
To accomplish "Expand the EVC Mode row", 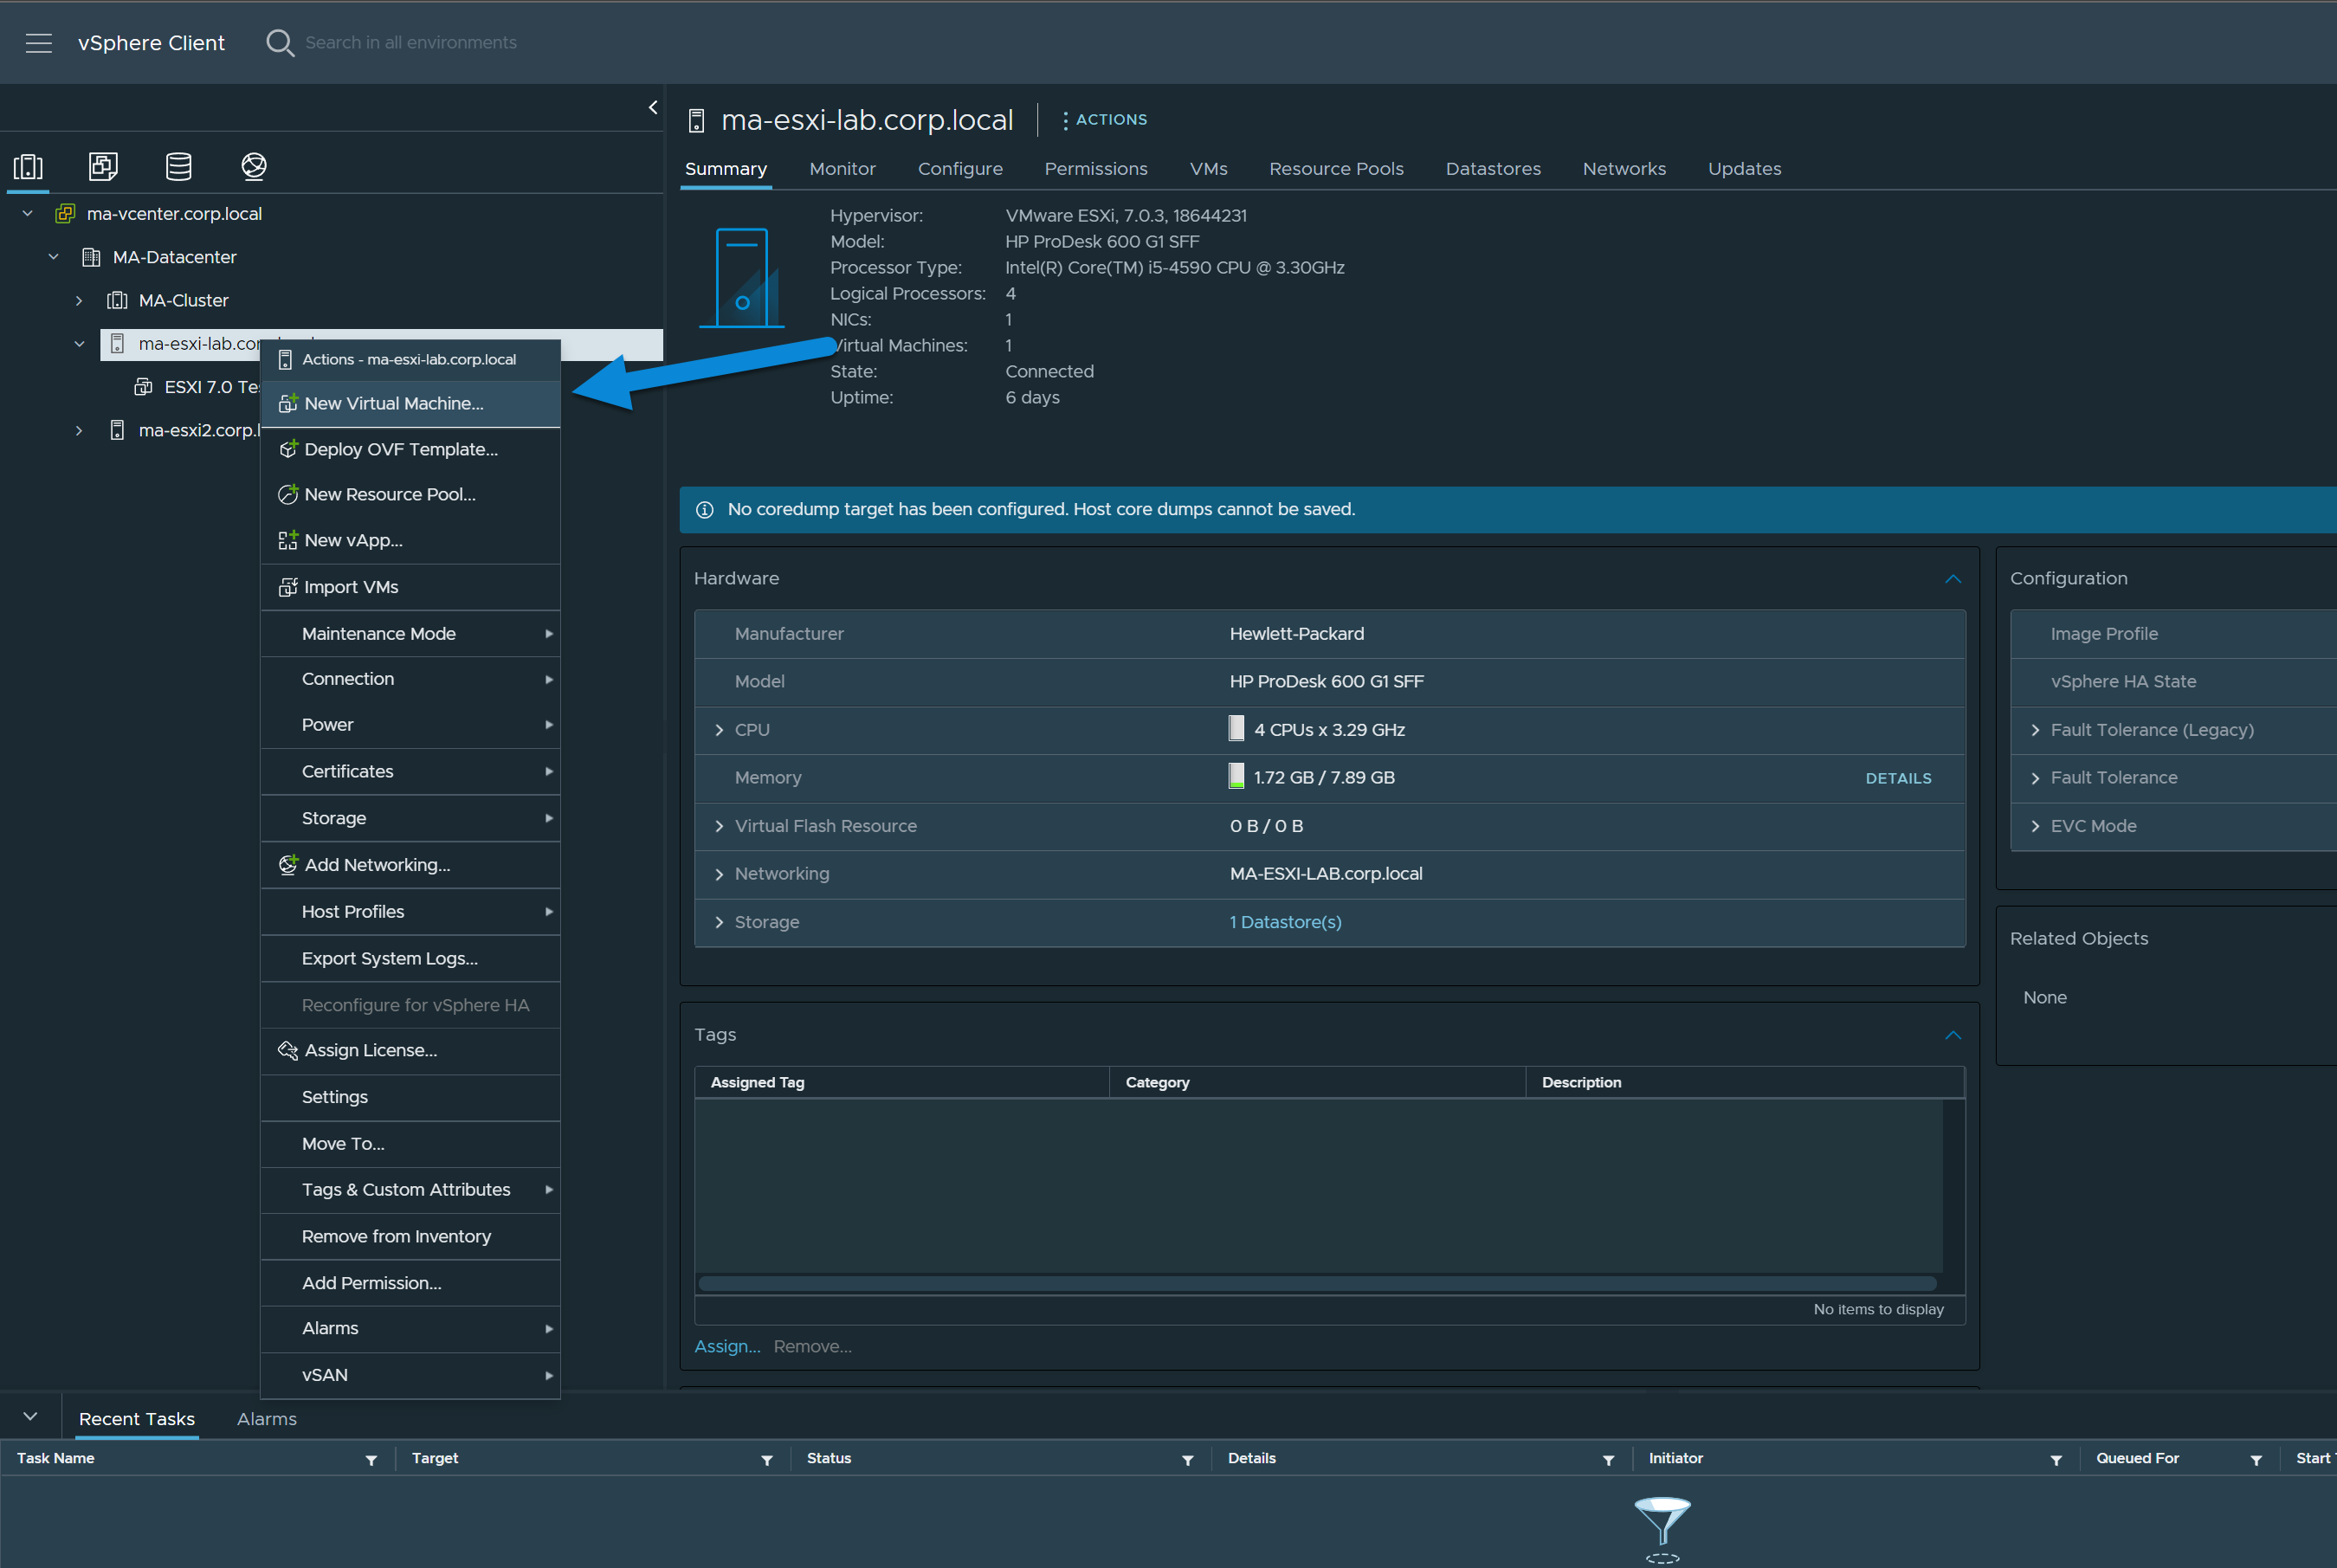I will point(2035,826).
